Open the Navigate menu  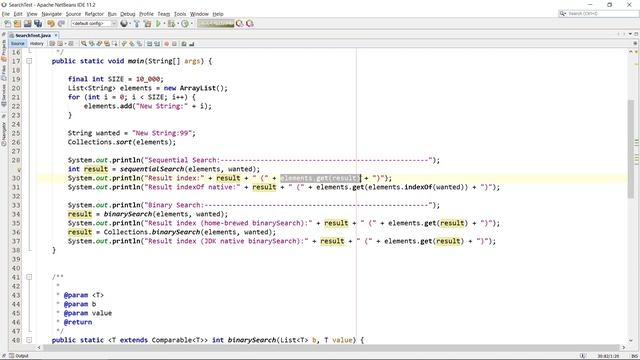[51, 14]
